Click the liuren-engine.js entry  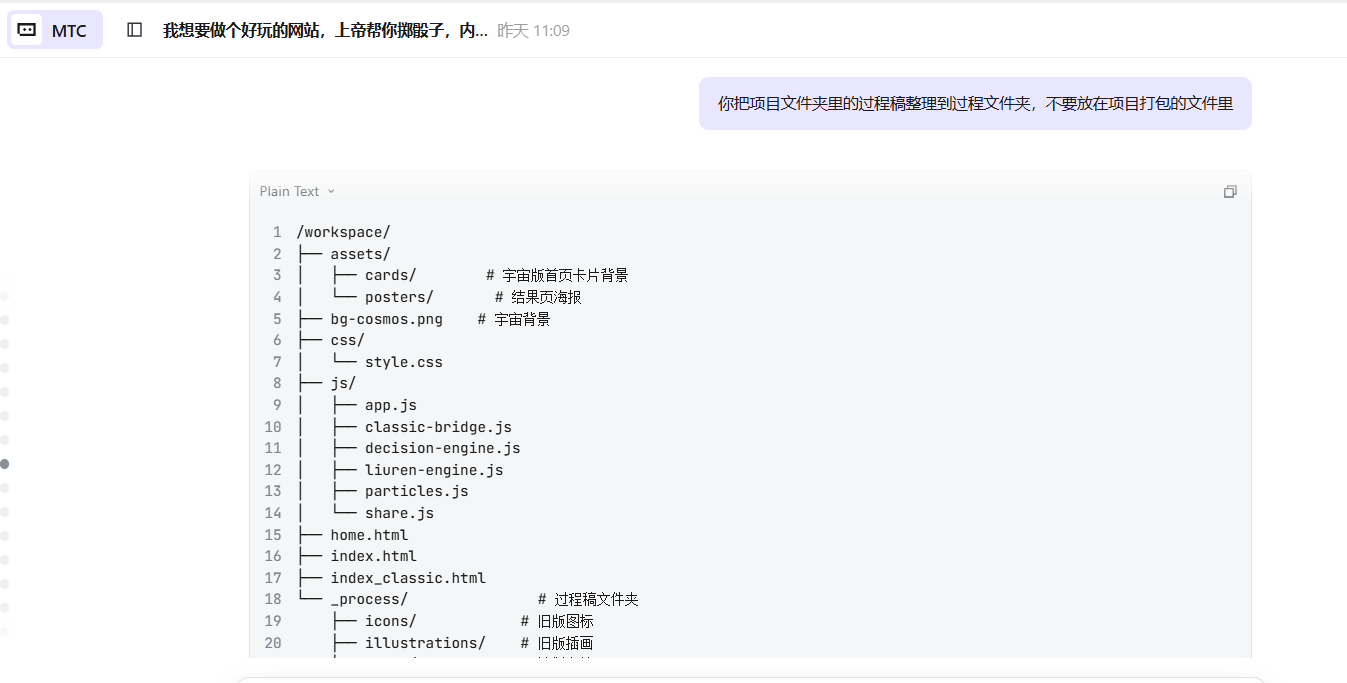(433, 470)
